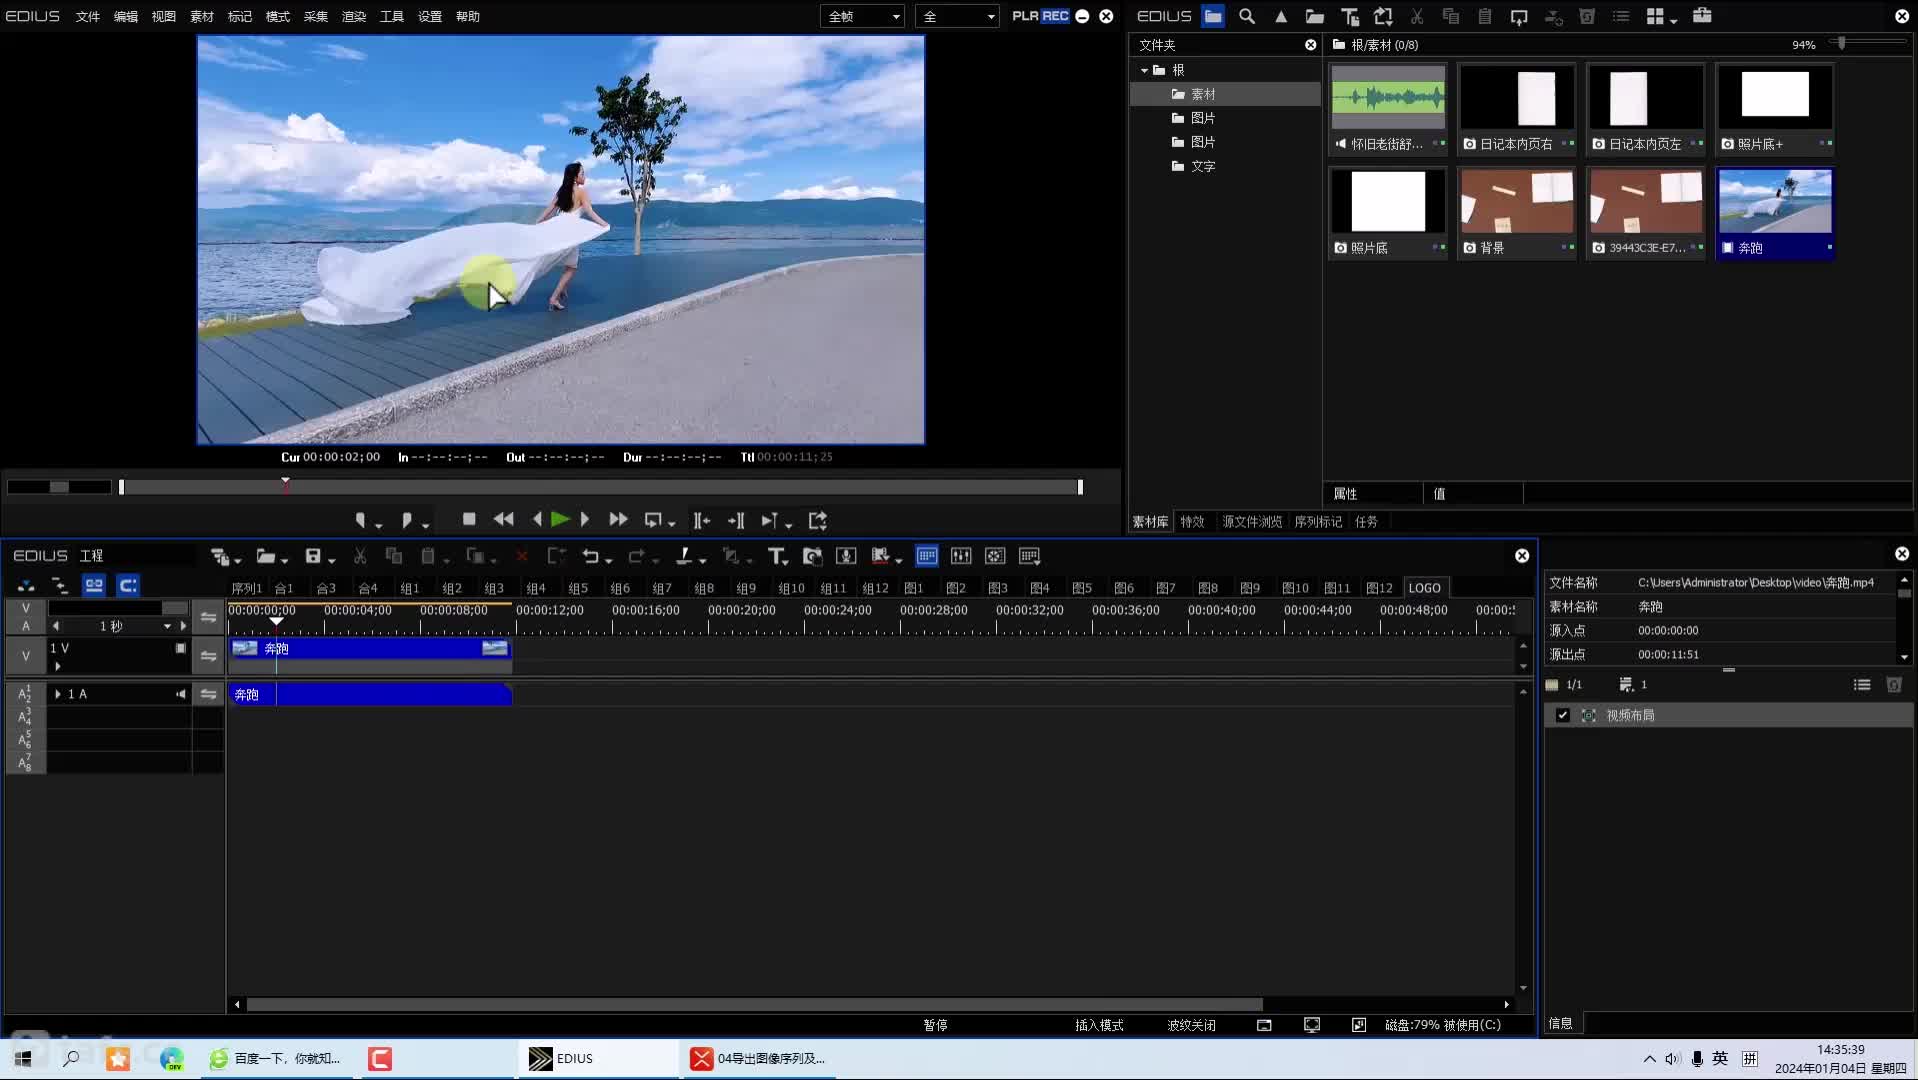Click the Windows Start button
1918x1080 pixels.
click(x=24, y=1058)
